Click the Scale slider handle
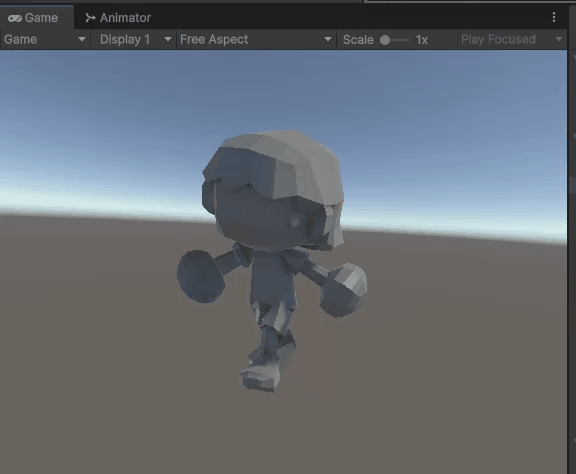576x474 pixels. coord(385,40)
